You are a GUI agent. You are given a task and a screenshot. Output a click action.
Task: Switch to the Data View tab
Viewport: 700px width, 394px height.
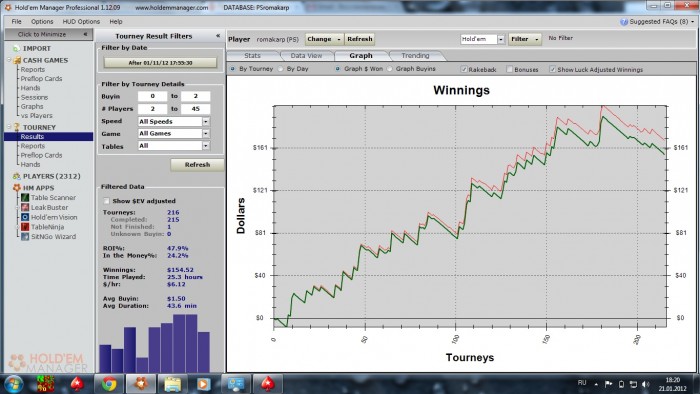point(306,56)
